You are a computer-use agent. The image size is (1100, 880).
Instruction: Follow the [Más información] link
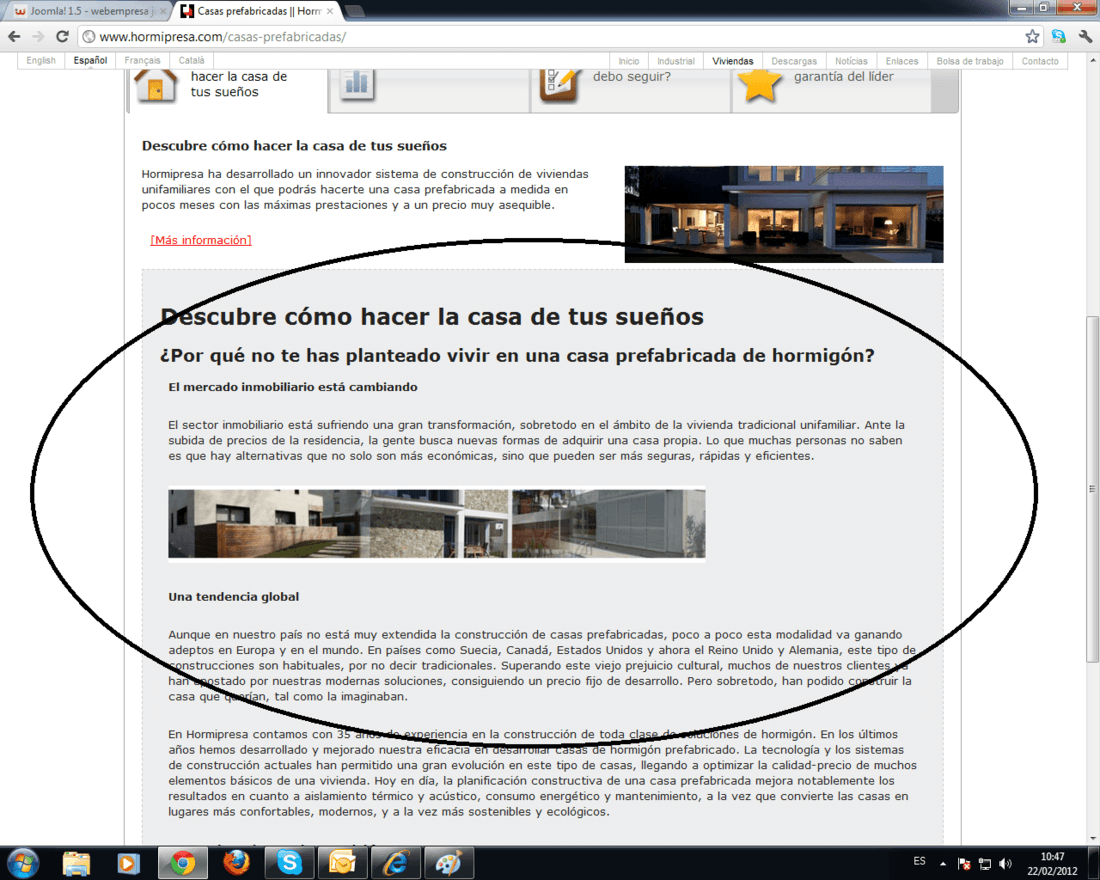pyautogui.click(x=201, y=240)
